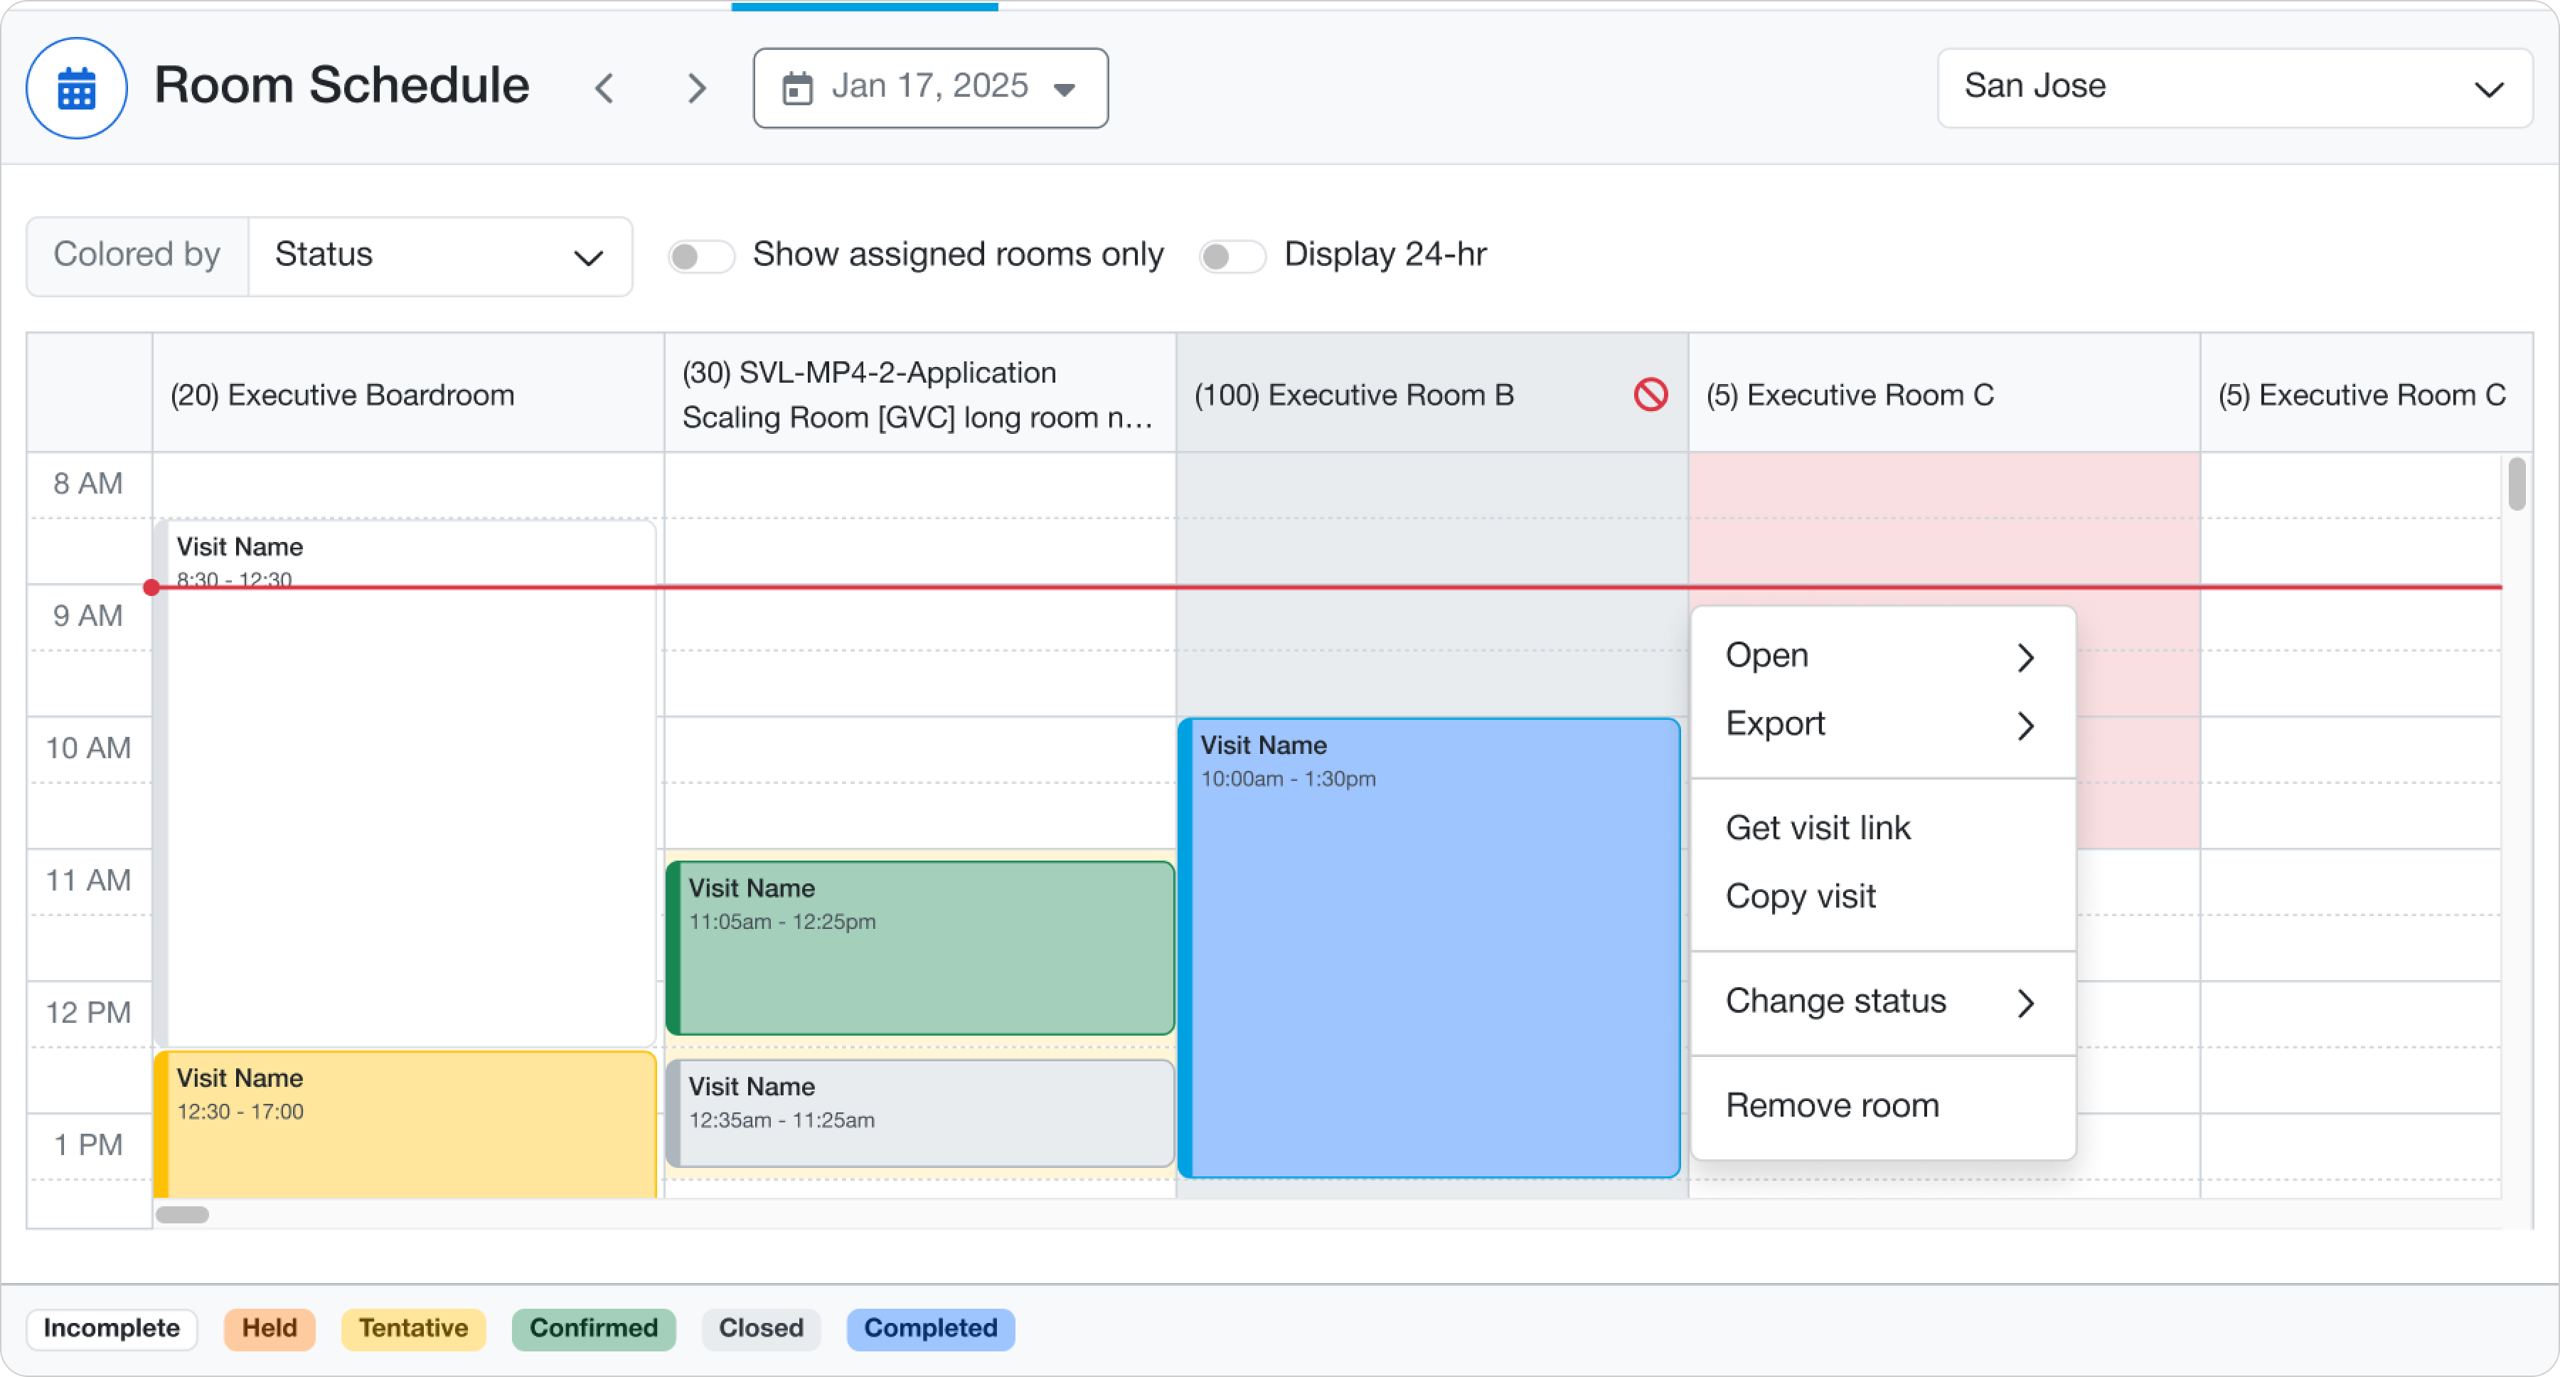Click the calendar icon in date picker
Image resolution: width=2560 pixels, height=1377 pixels.
coord(797,88)
